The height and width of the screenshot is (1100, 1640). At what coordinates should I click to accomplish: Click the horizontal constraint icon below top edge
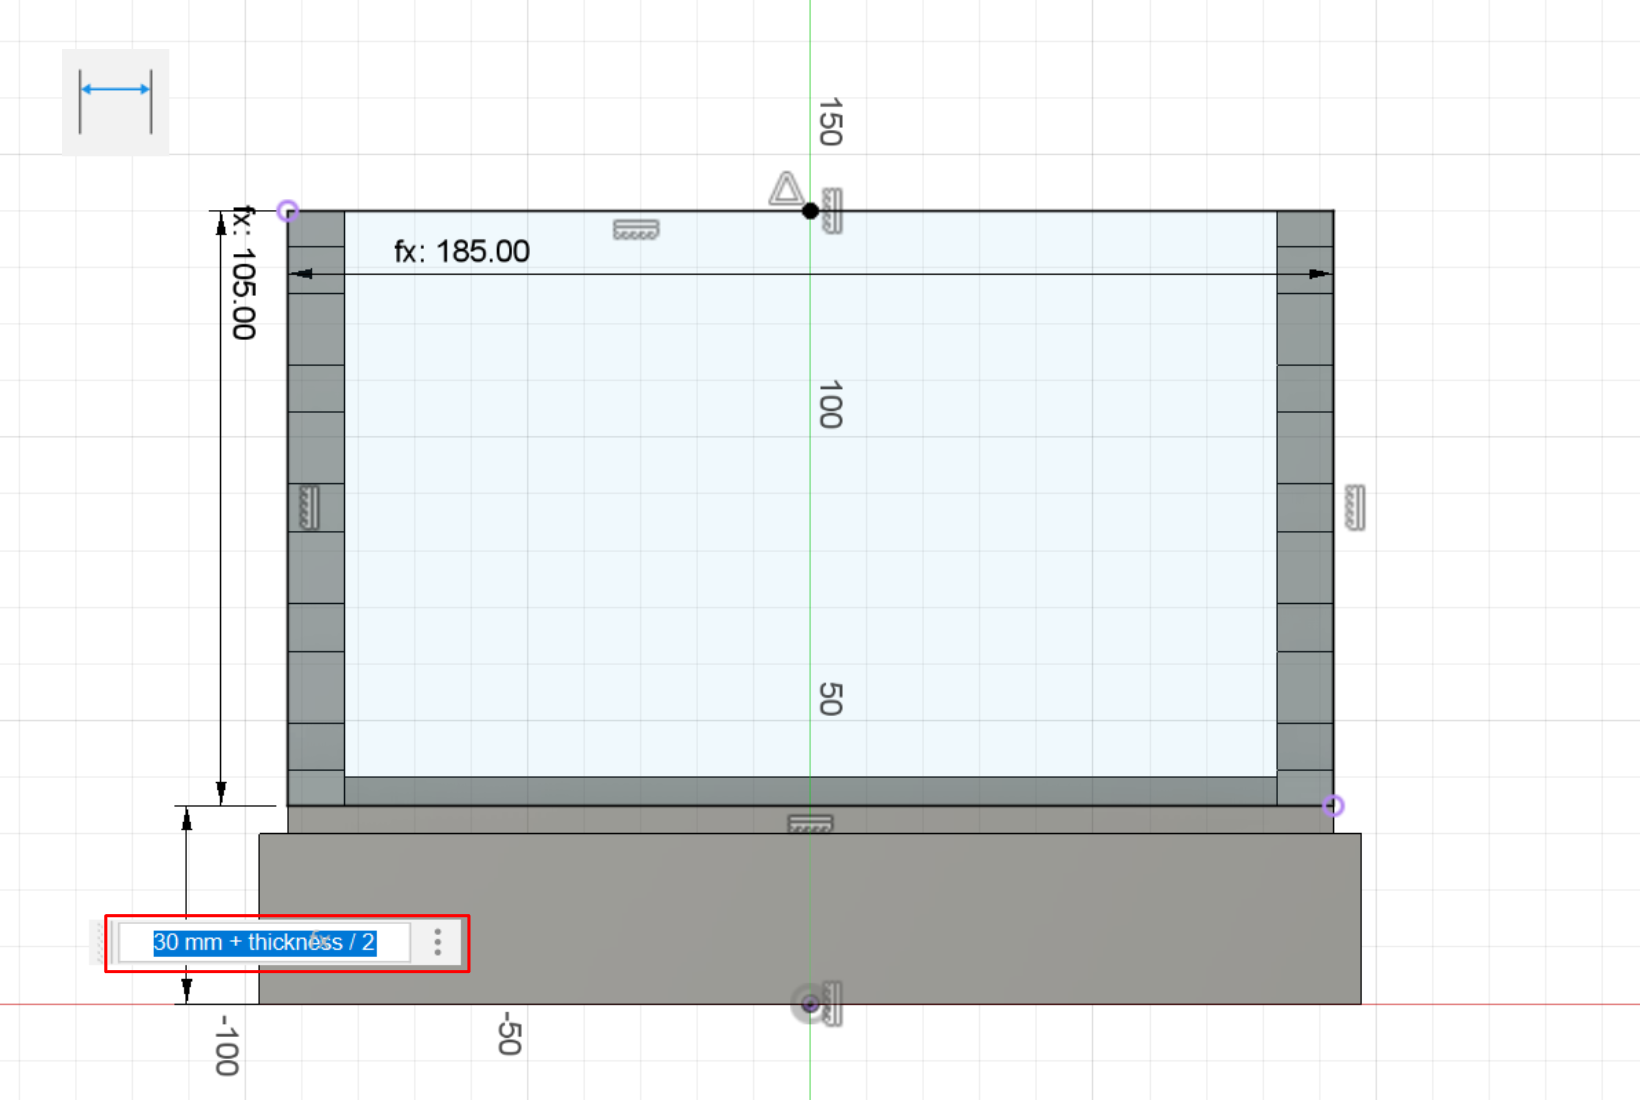click(x=636, y=230)
